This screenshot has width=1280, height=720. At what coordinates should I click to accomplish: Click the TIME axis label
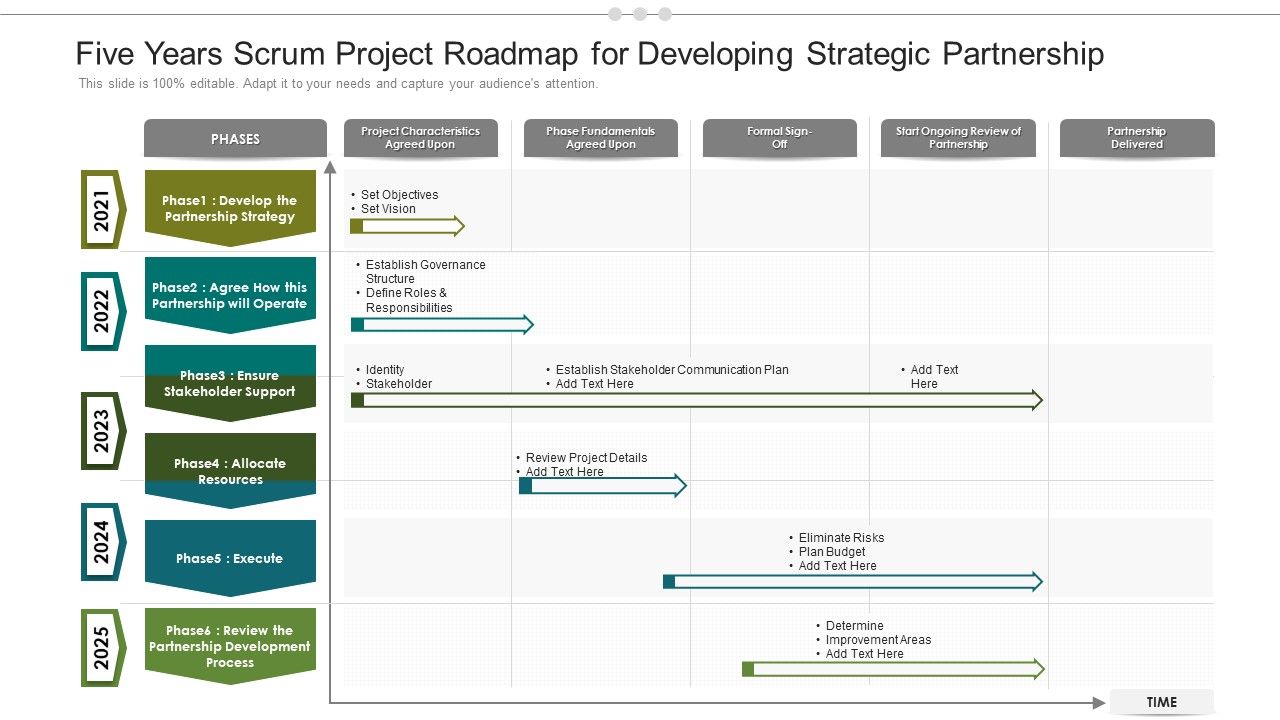[1161, 702]
